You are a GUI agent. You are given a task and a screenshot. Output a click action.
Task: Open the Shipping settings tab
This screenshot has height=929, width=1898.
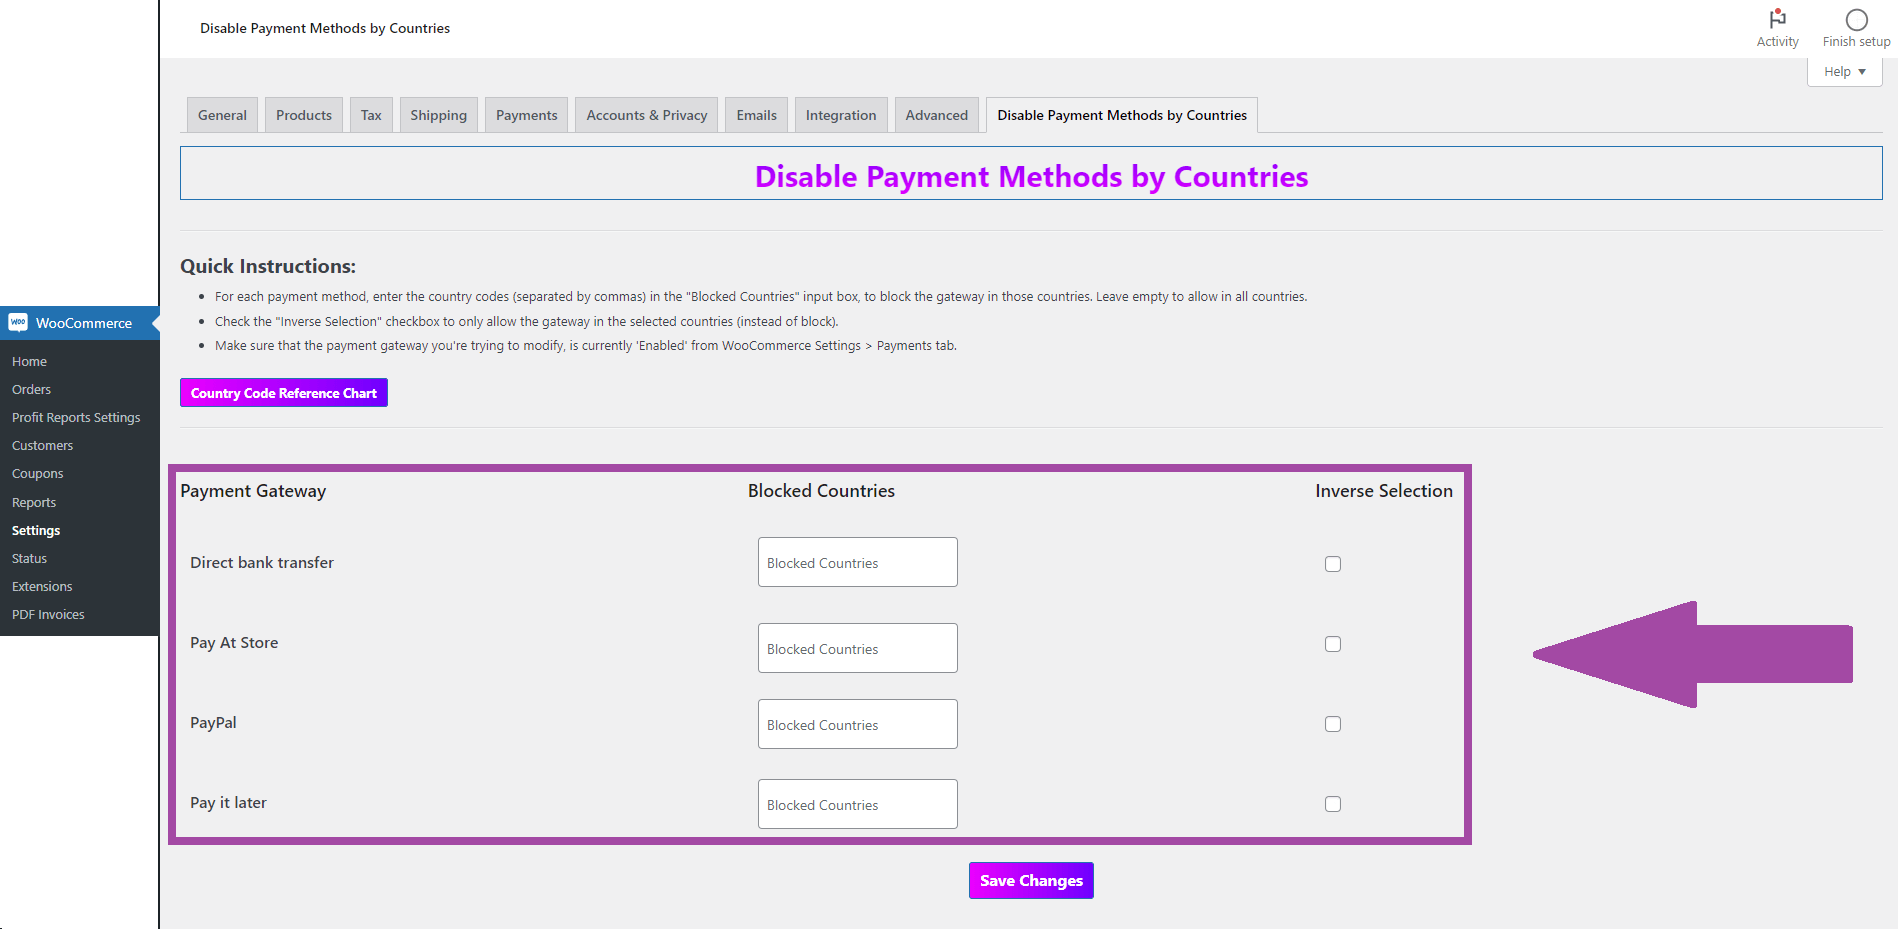point(438,114)
